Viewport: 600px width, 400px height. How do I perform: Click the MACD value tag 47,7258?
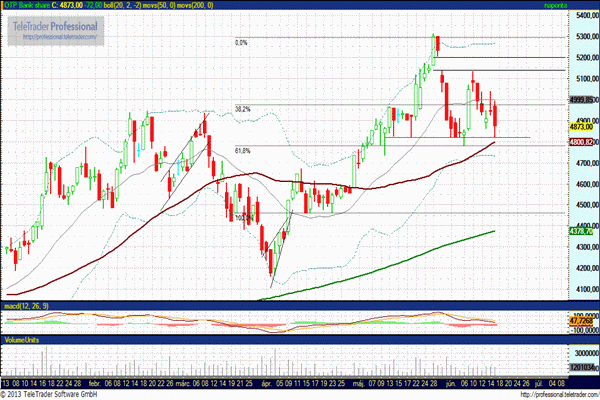pos(583,320)
